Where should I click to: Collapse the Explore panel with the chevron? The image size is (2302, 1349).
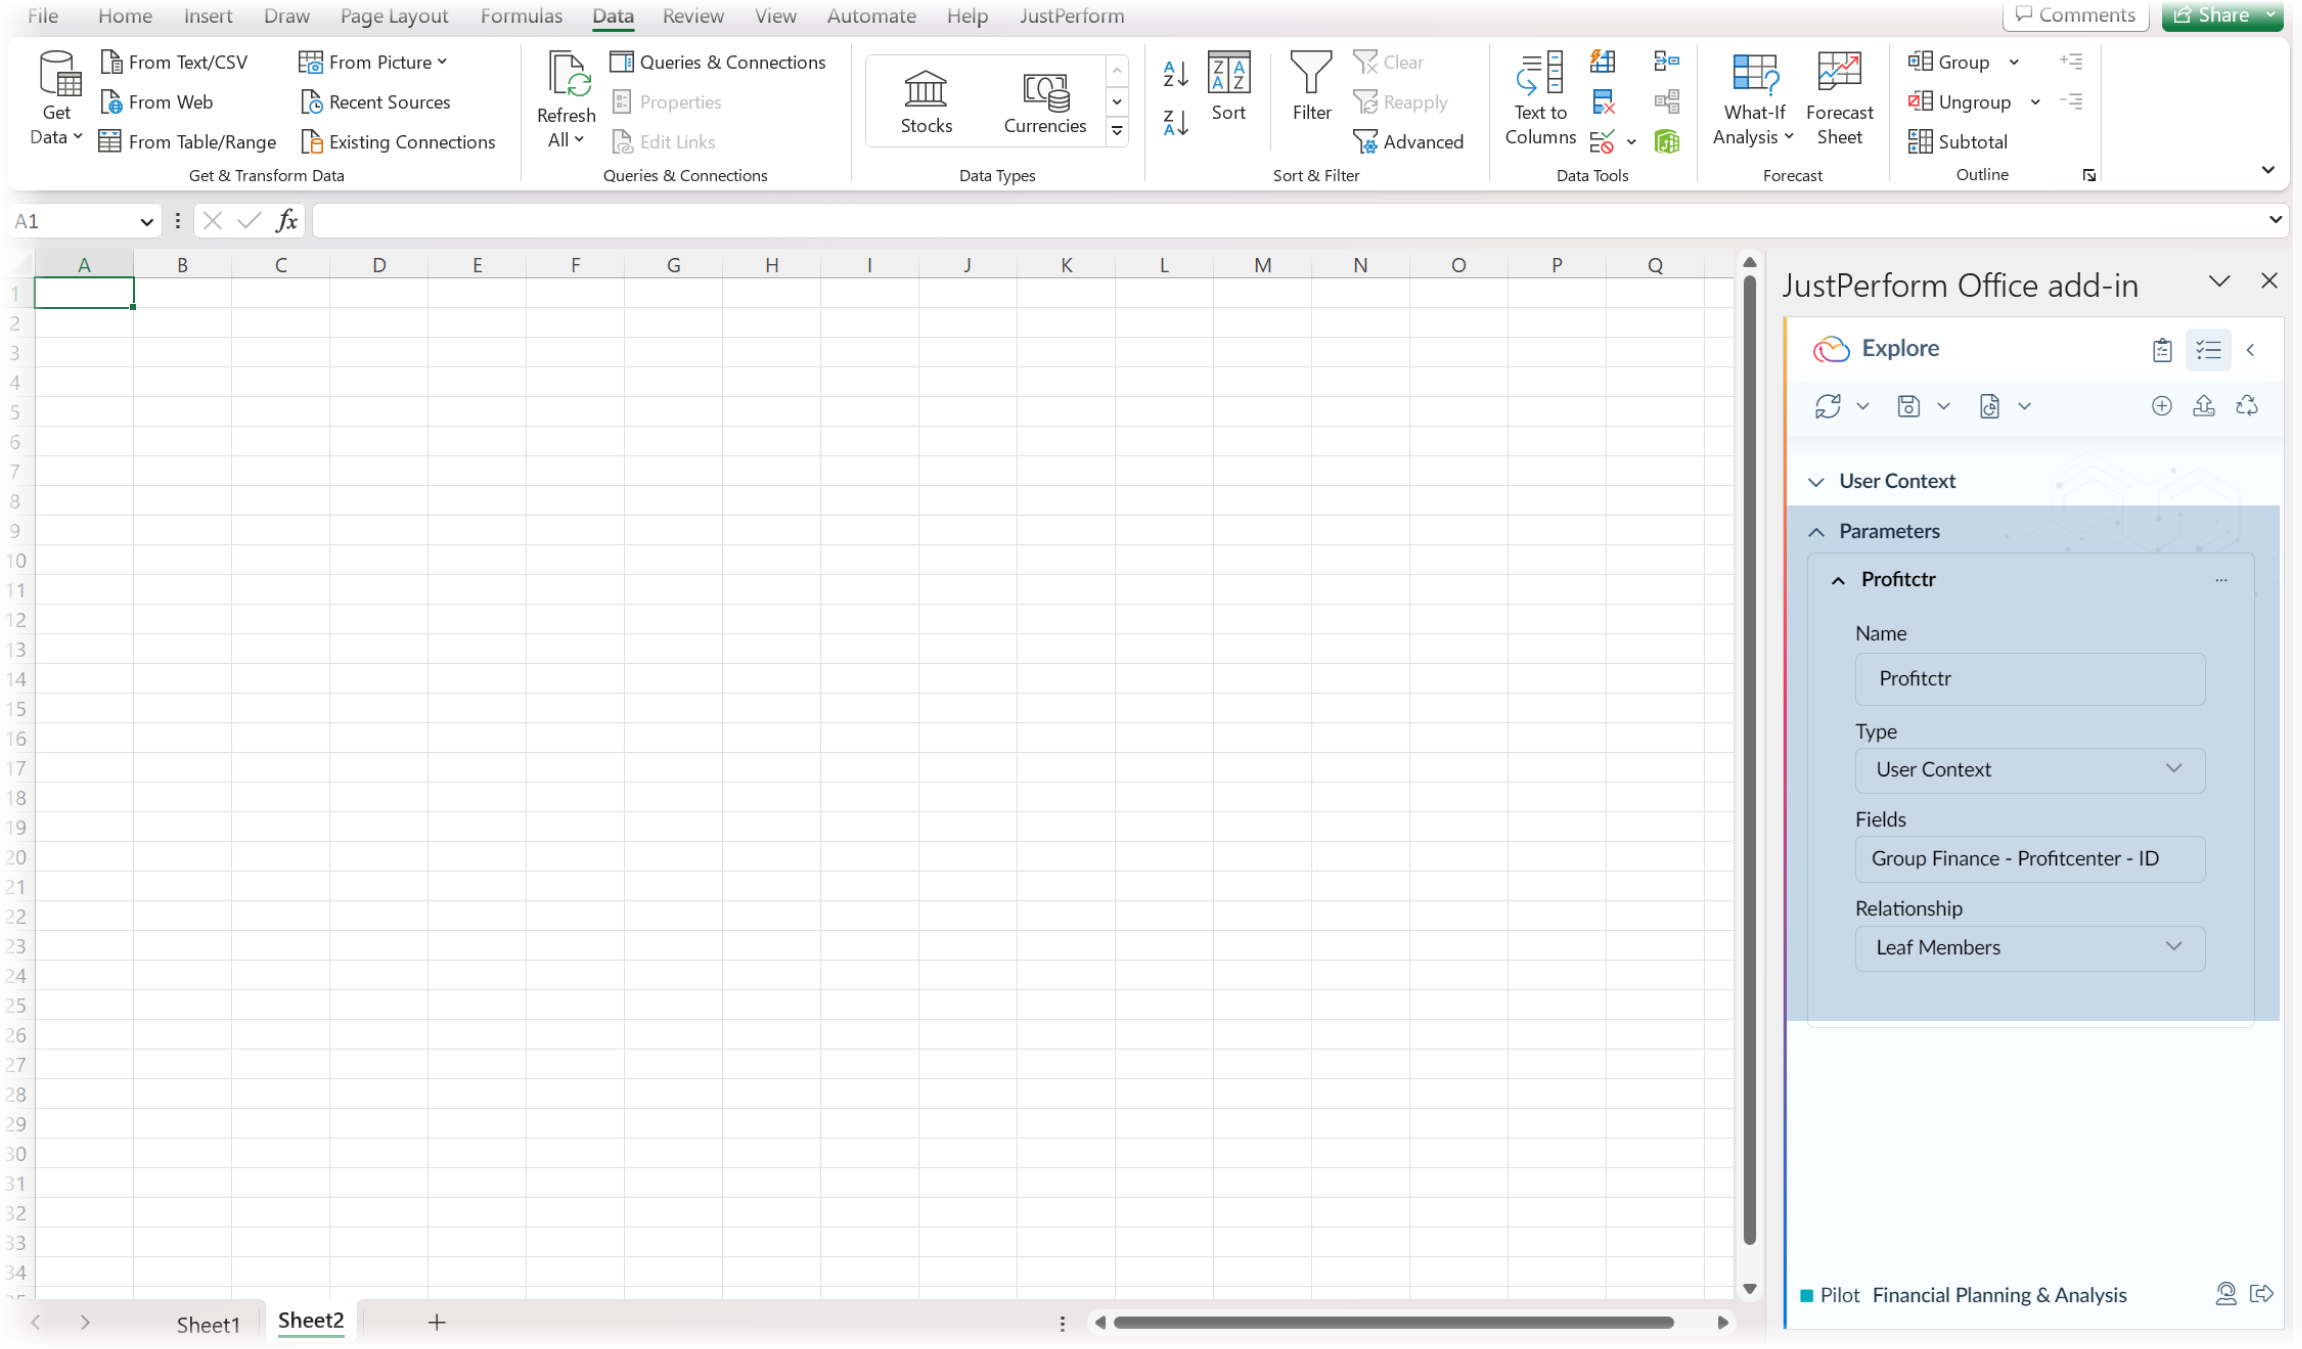click(x=2251, y=350)
